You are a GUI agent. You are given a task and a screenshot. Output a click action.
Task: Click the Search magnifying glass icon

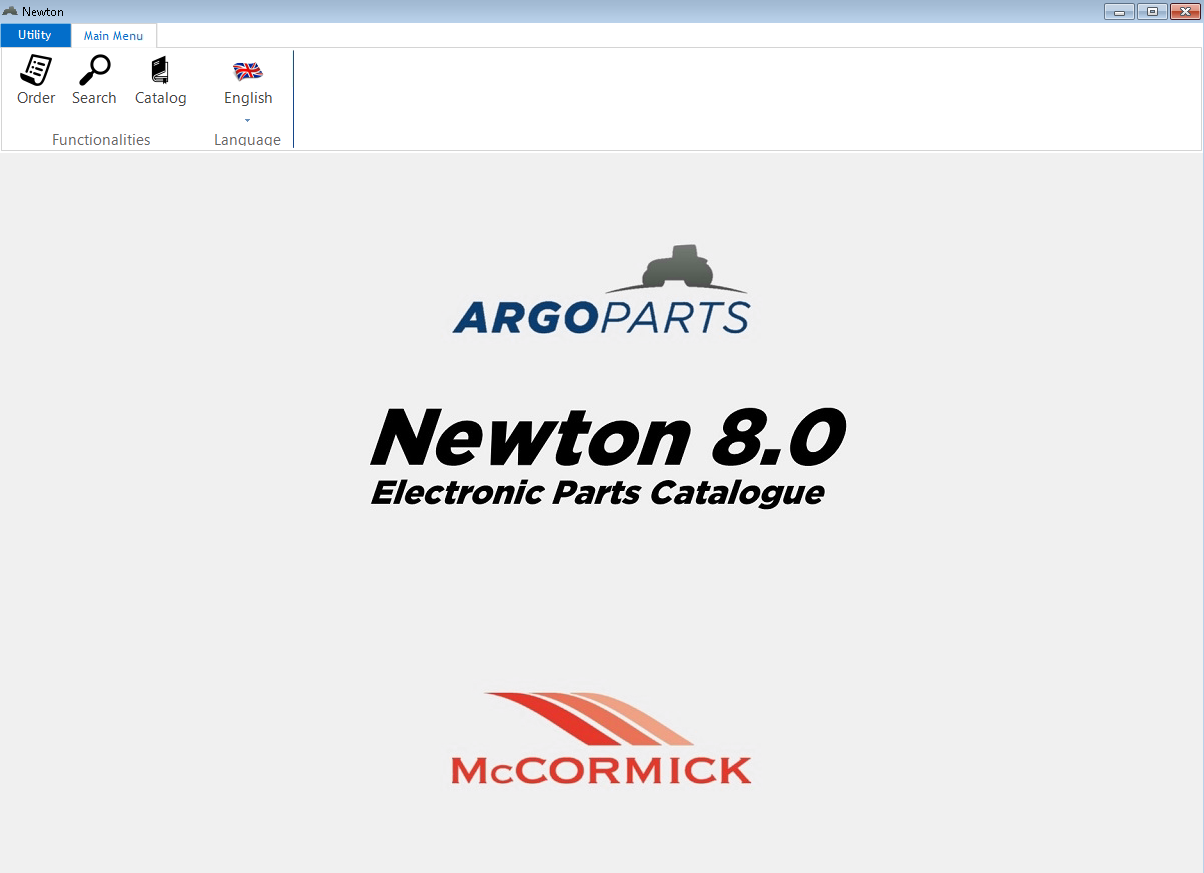[94, 70]
